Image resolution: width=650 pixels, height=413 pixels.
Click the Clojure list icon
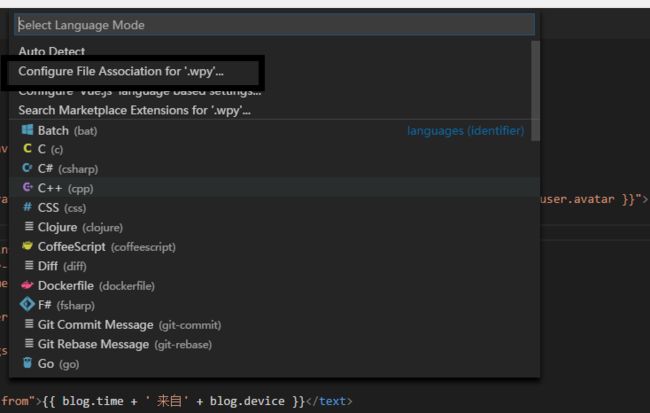coord(29,227)
